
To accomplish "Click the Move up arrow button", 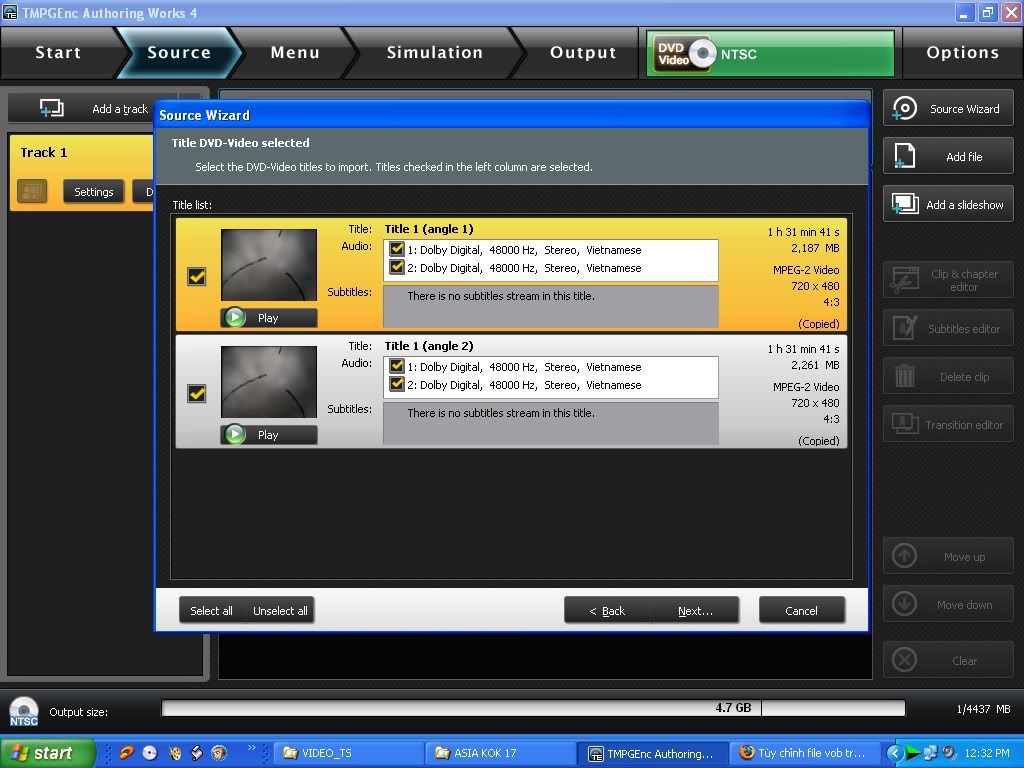I will click(x=948, y=556).
